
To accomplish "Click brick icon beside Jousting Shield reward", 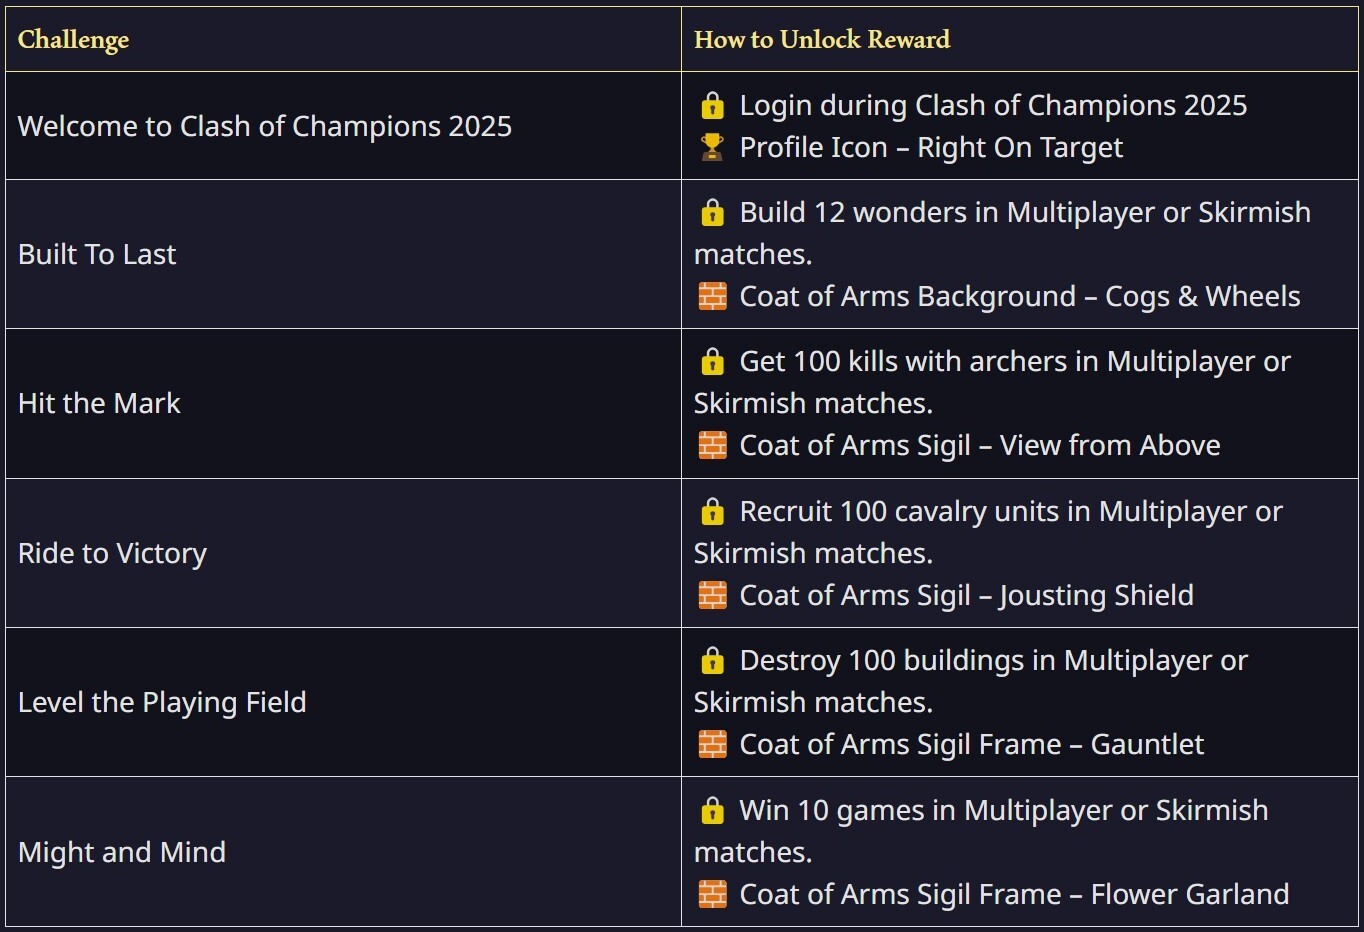I will click(712, 595).
